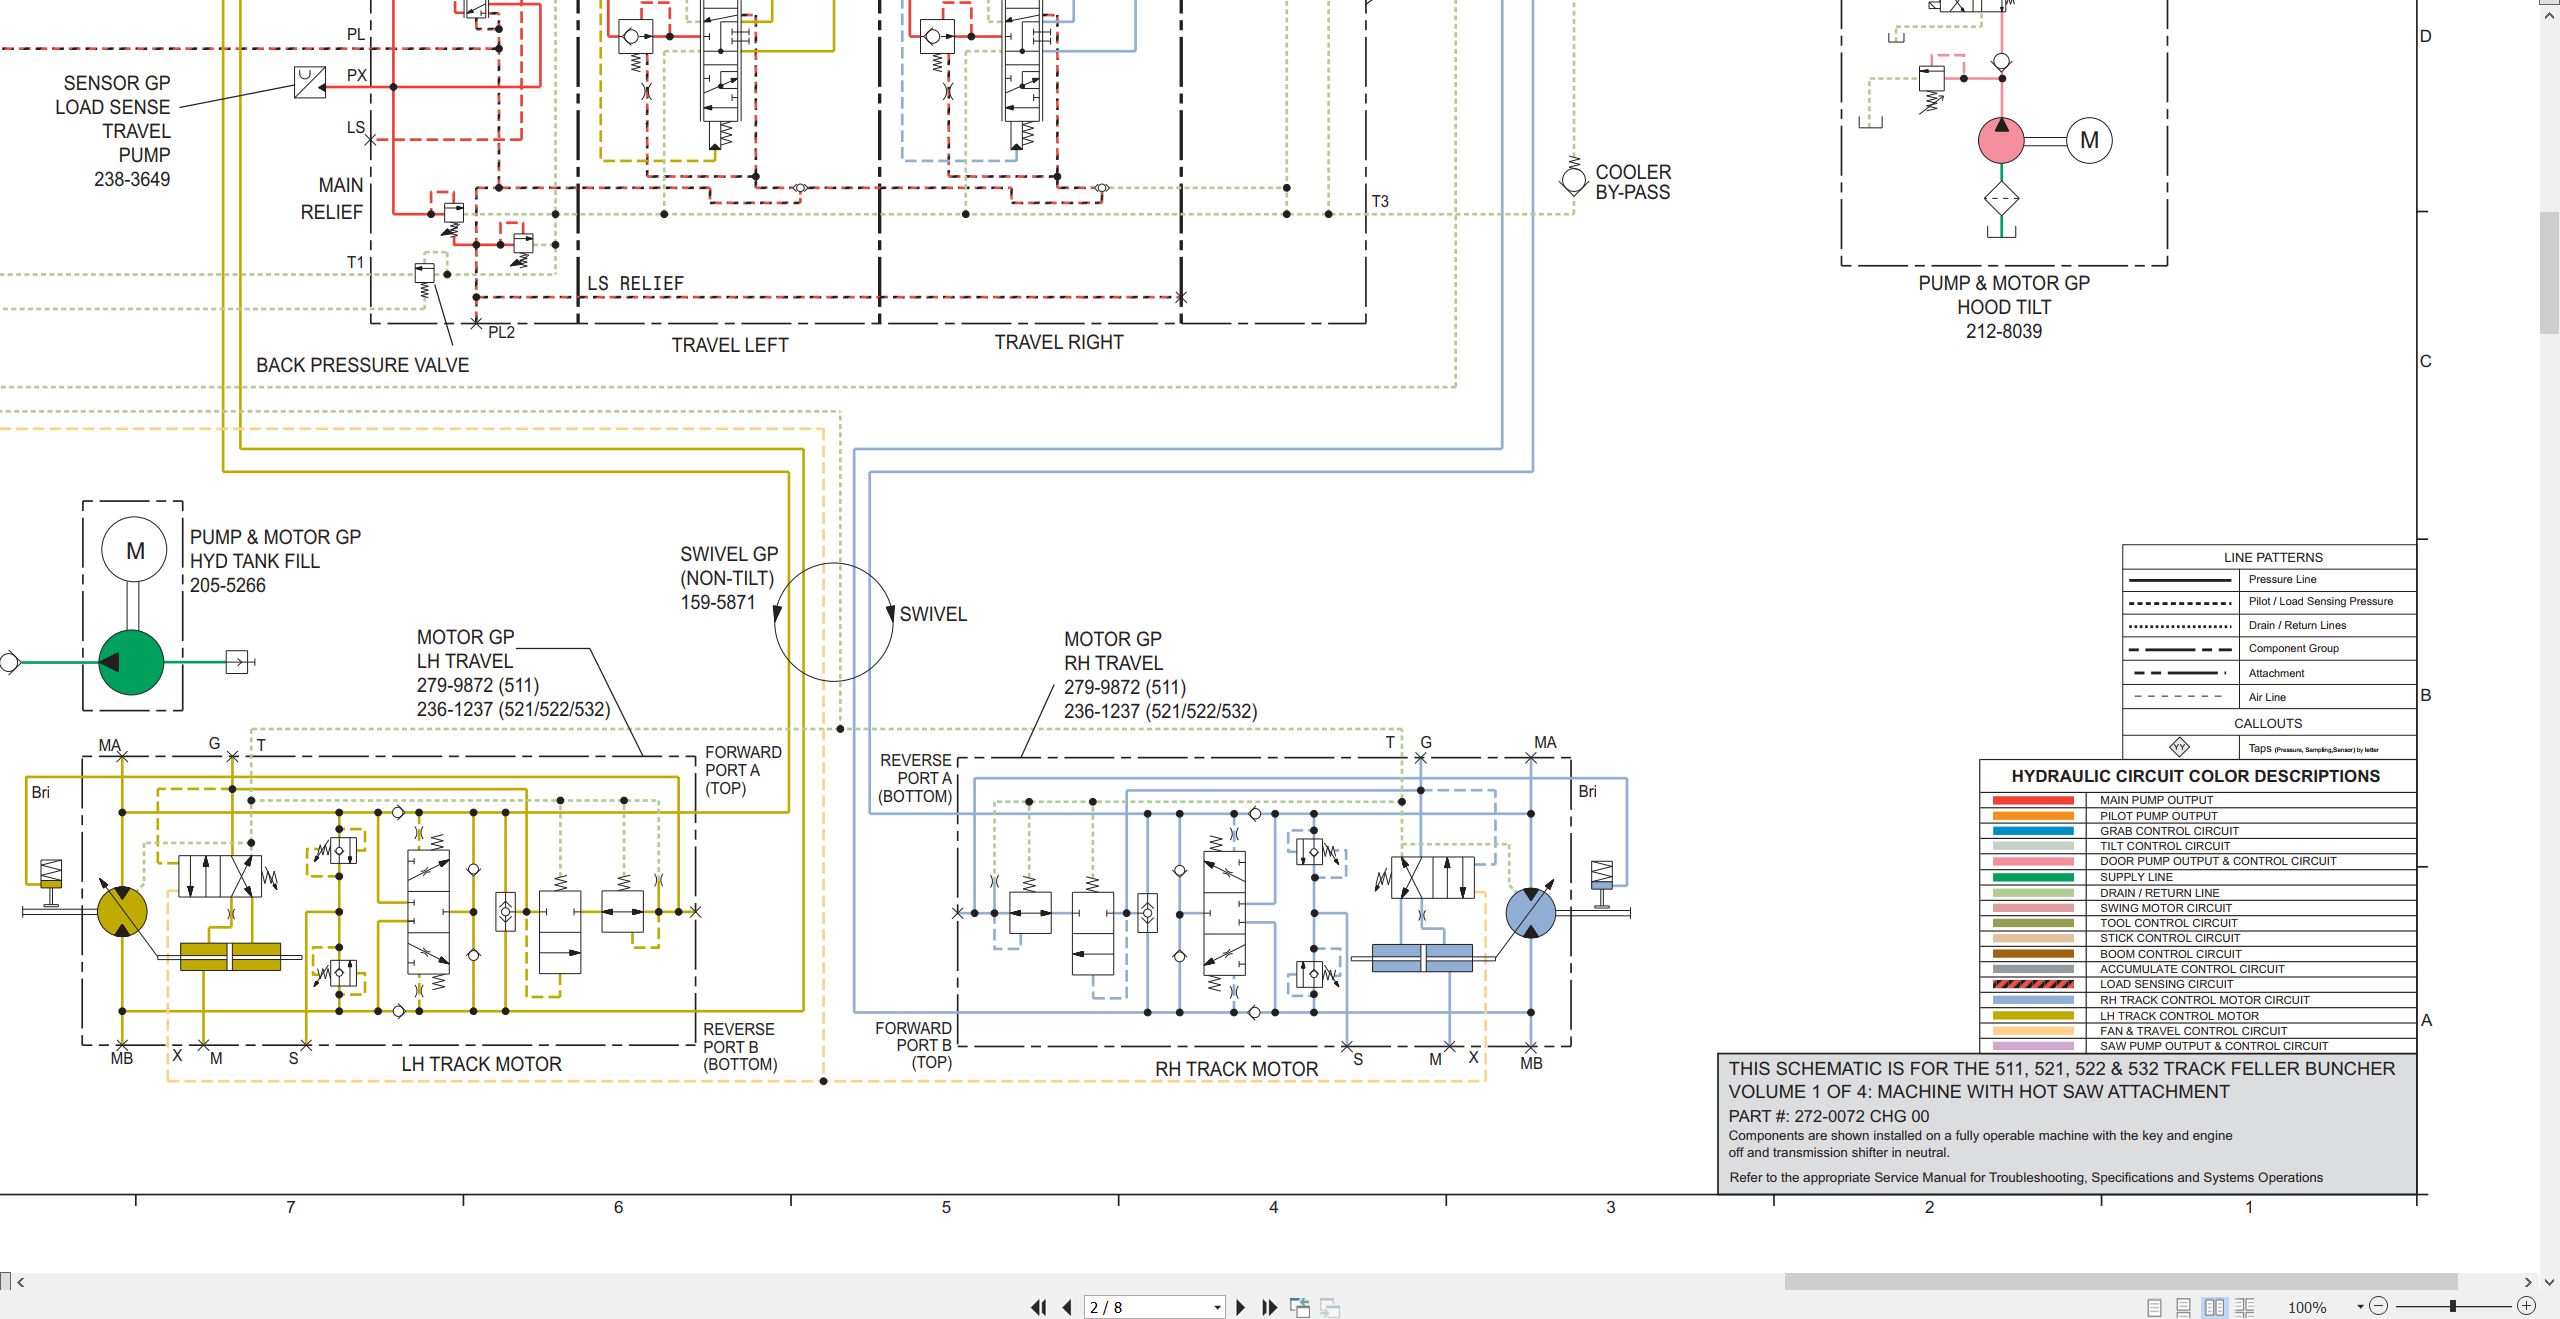Click the orange PILOT PUMP OUTPUT color swatch
Image resolution: width=2560 pixels, height=1319 pixels.
(2032, 816)
